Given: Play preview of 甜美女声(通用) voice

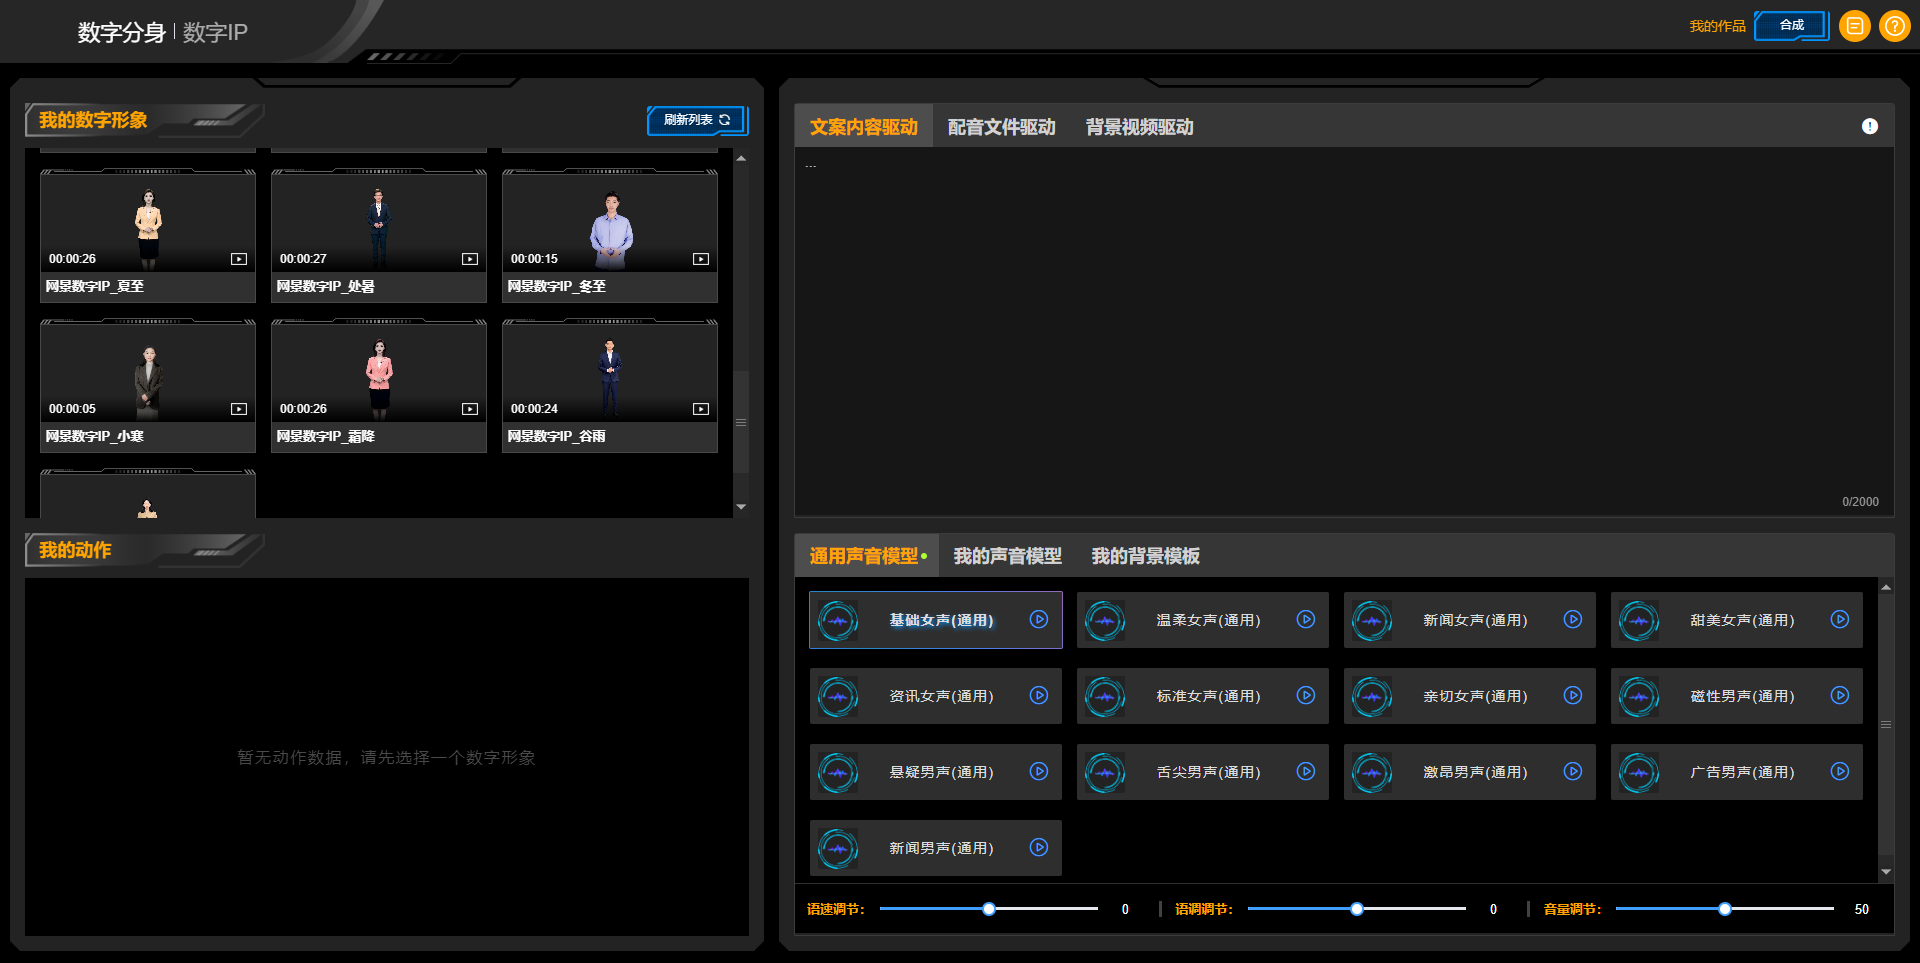Looking at the screenshot, I should pos(1840,620).
